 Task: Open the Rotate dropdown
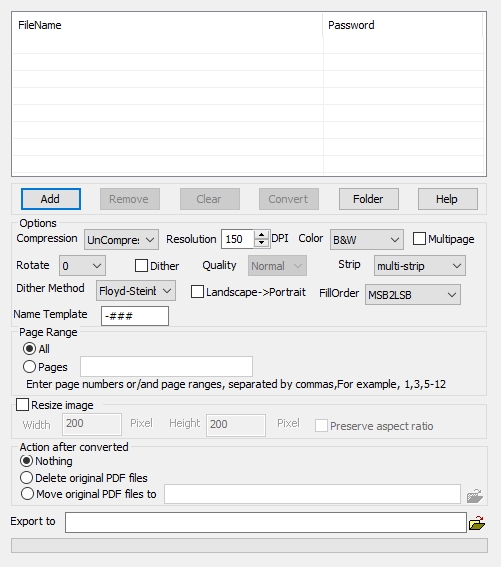coord(82,266)
